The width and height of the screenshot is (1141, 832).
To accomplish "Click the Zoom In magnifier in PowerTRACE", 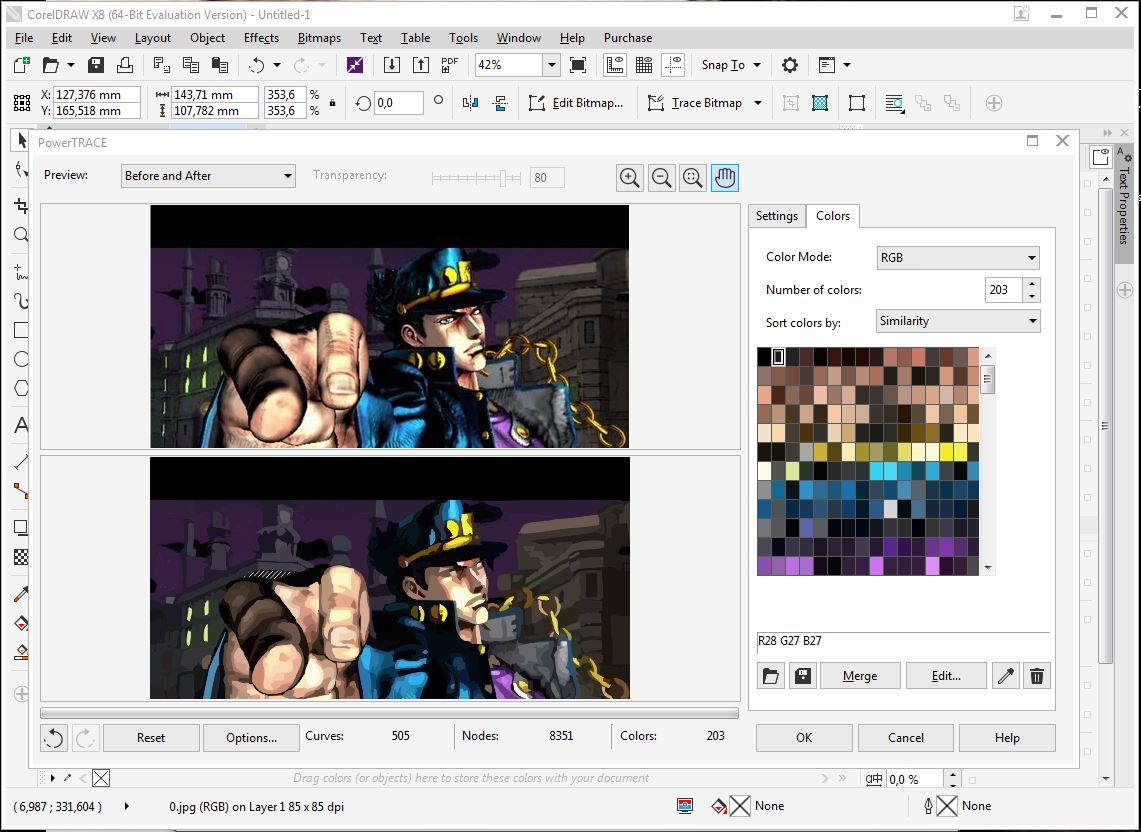I will tap(629, 177).
